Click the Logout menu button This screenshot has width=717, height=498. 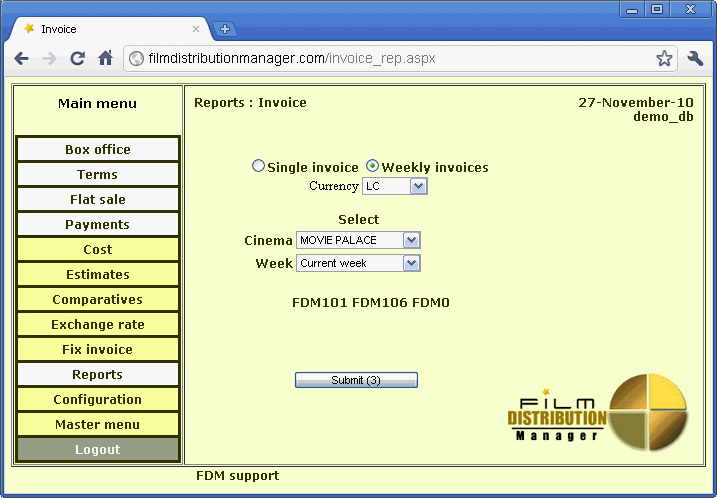click(x=98, y=450)
